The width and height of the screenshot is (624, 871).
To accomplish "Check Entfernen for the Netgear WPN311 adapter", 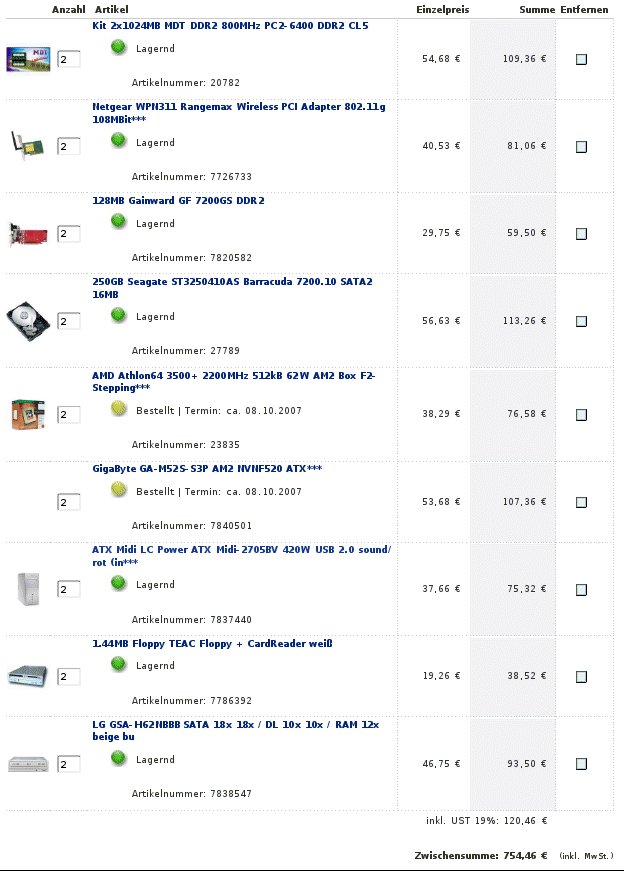I will pyautogui.click(x=581, y=147).
